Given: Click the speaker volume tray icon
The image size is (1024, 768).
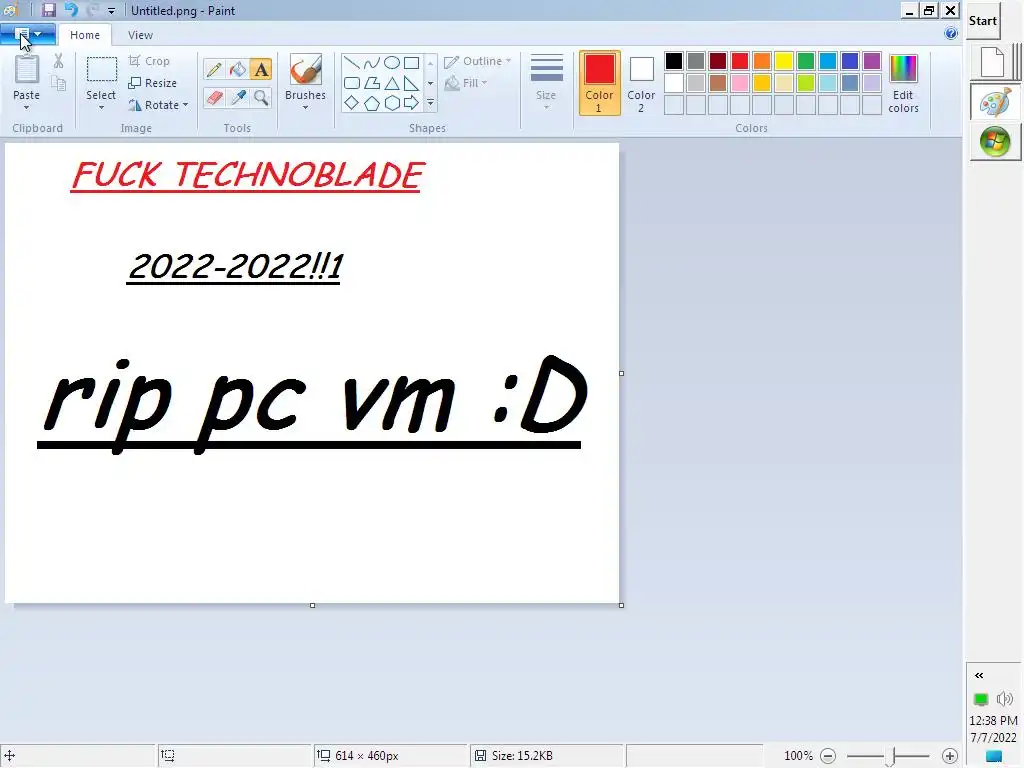Looking at the screenshot, I should pyautogui.click(x=1005, y=699).
